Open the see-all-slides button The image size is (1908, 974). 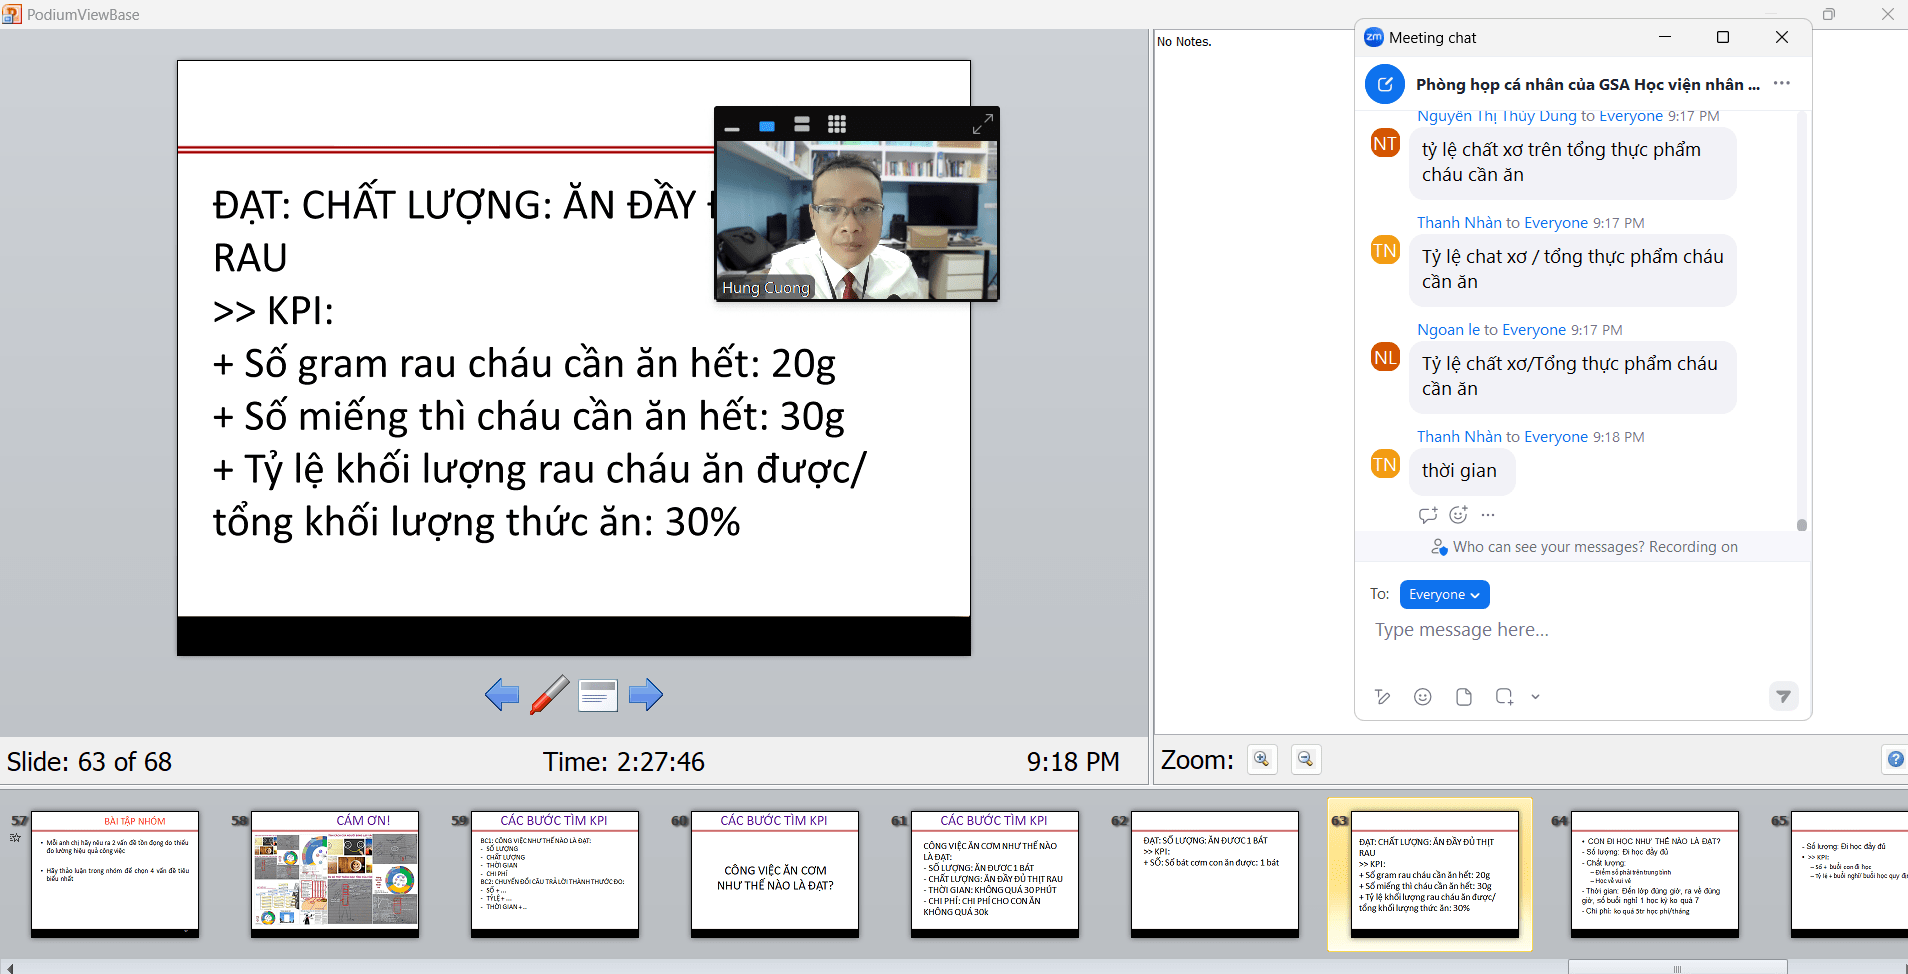pos(598,695)
